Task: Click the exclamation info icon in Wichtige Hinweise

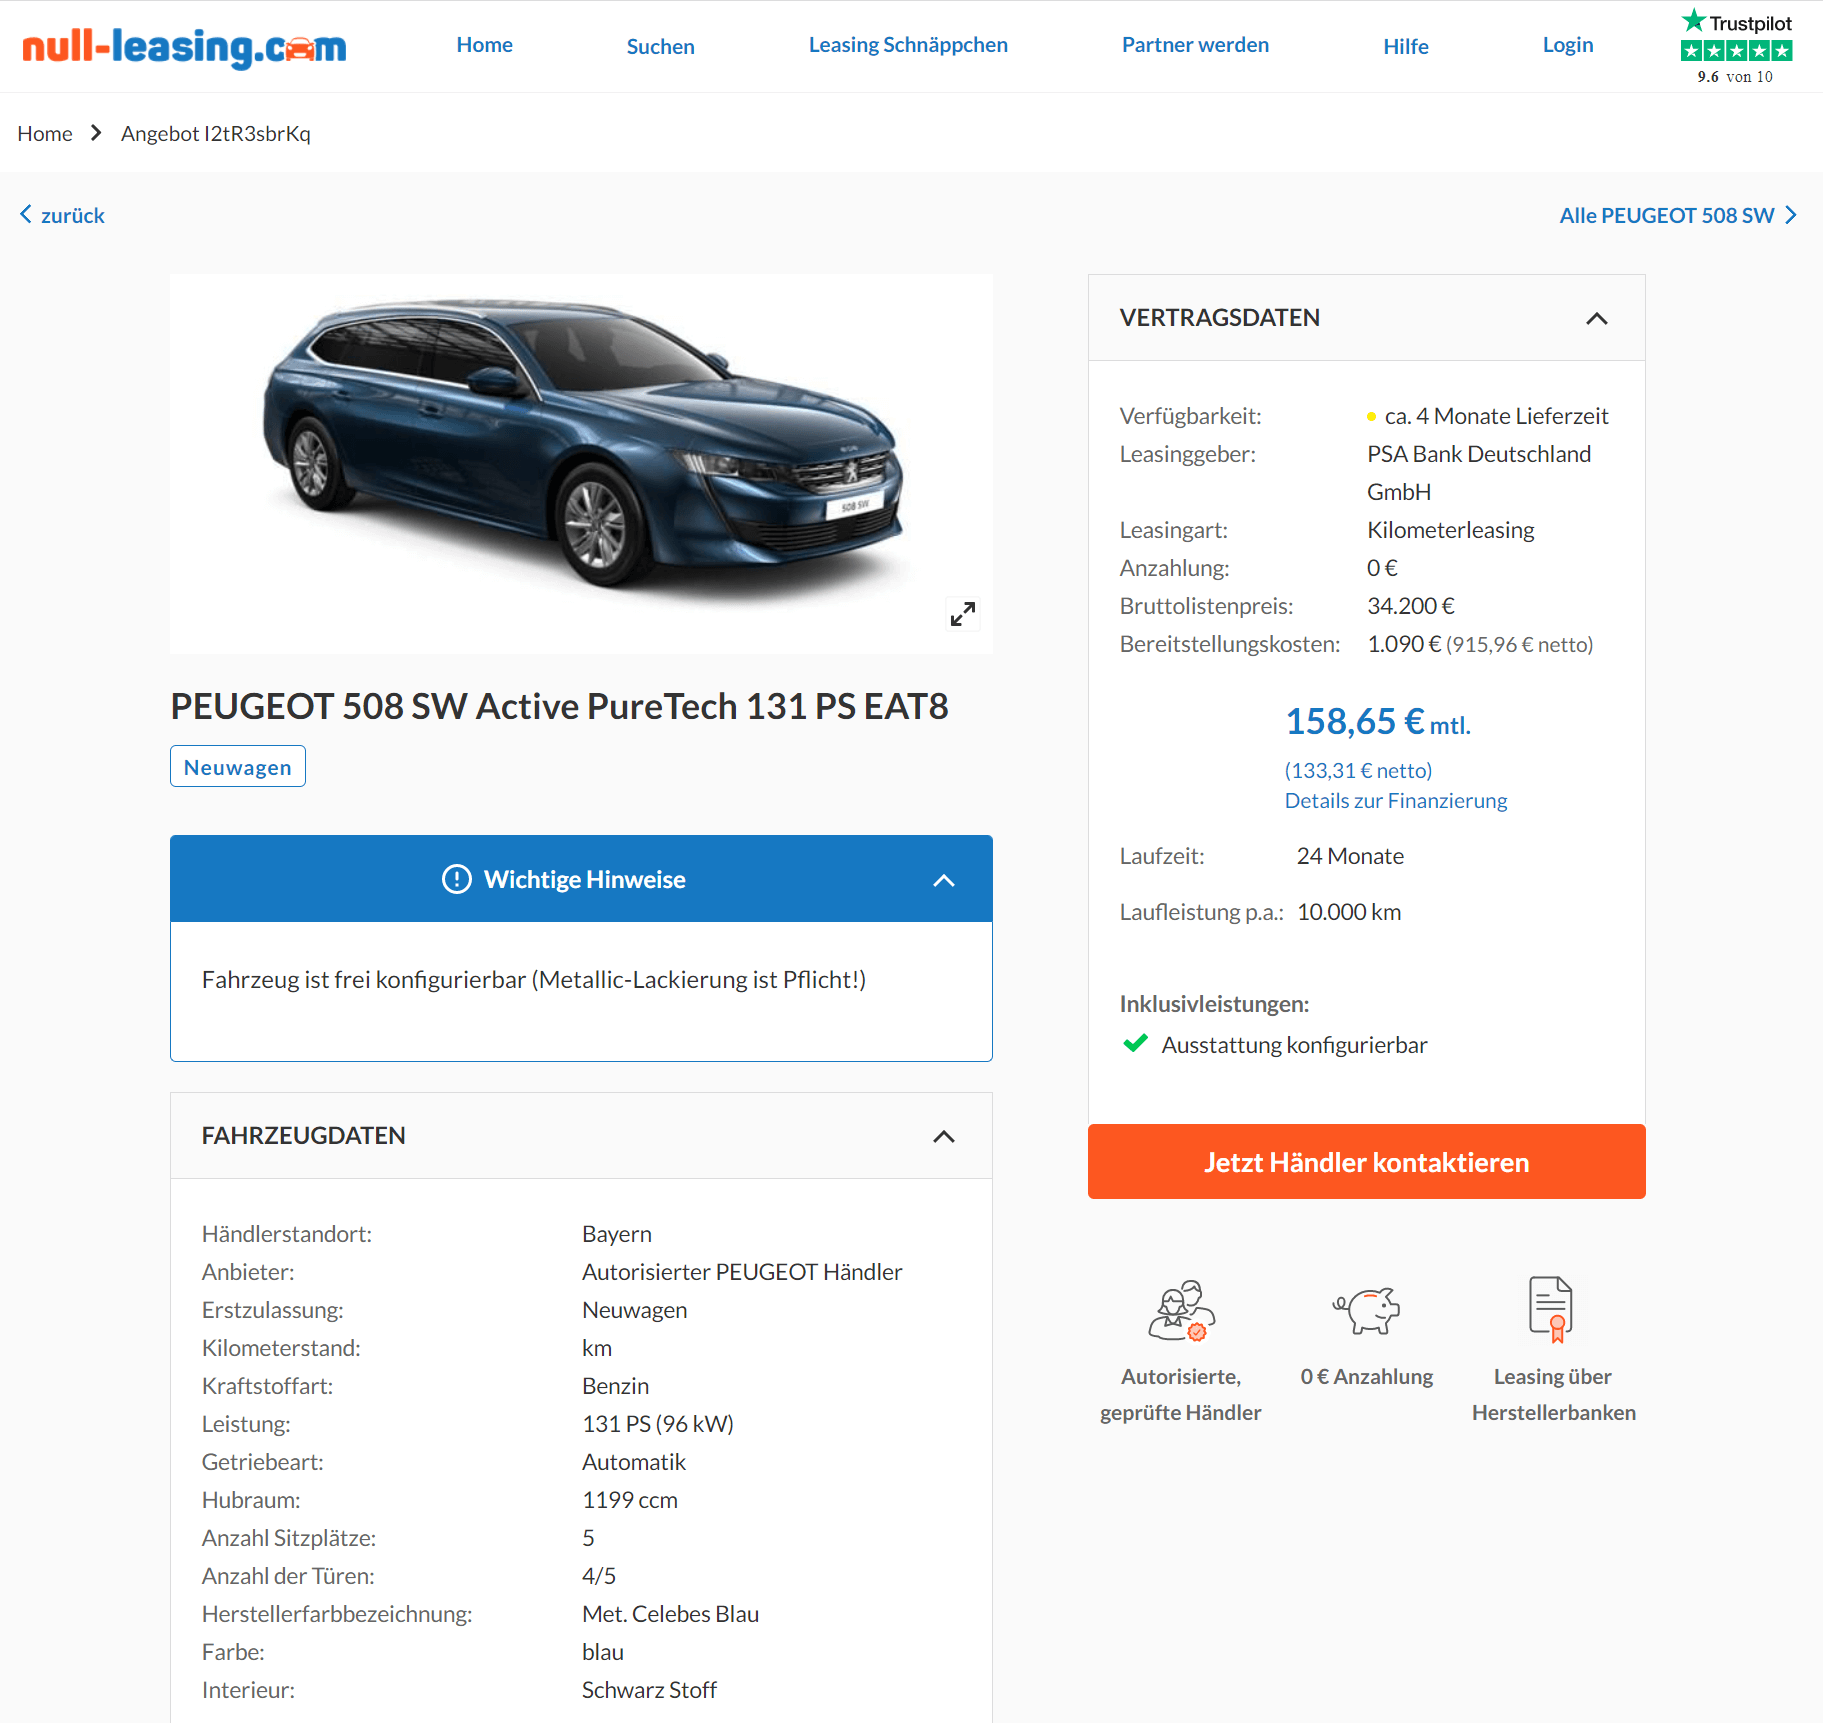Action: coord(456,879)
